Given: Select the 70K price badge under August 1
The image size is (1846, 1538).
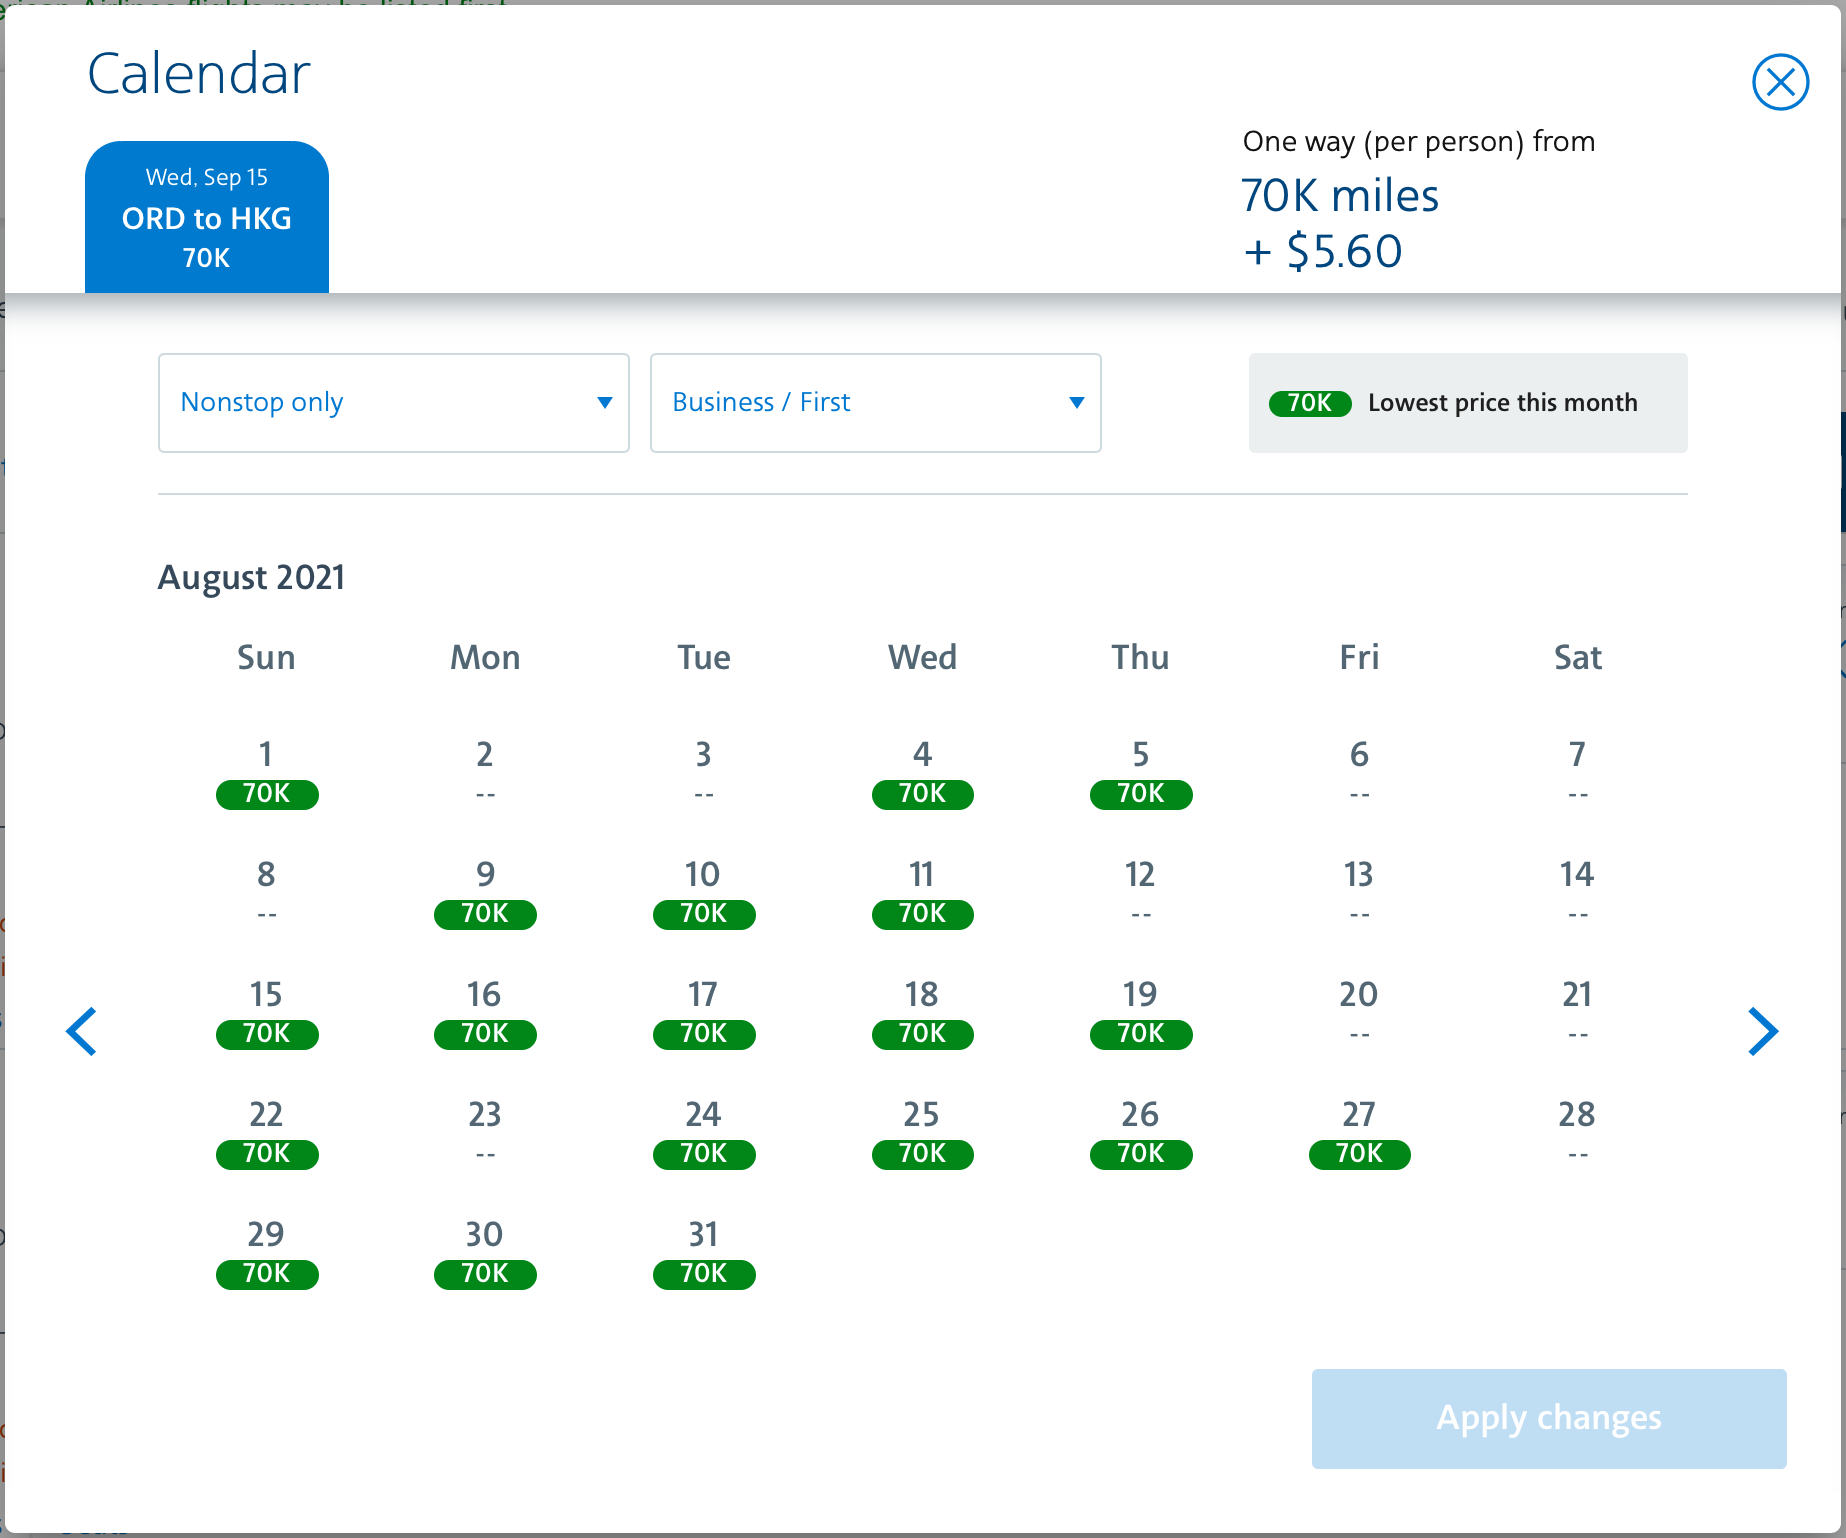Looking at the screenshot, I should 266,794.
